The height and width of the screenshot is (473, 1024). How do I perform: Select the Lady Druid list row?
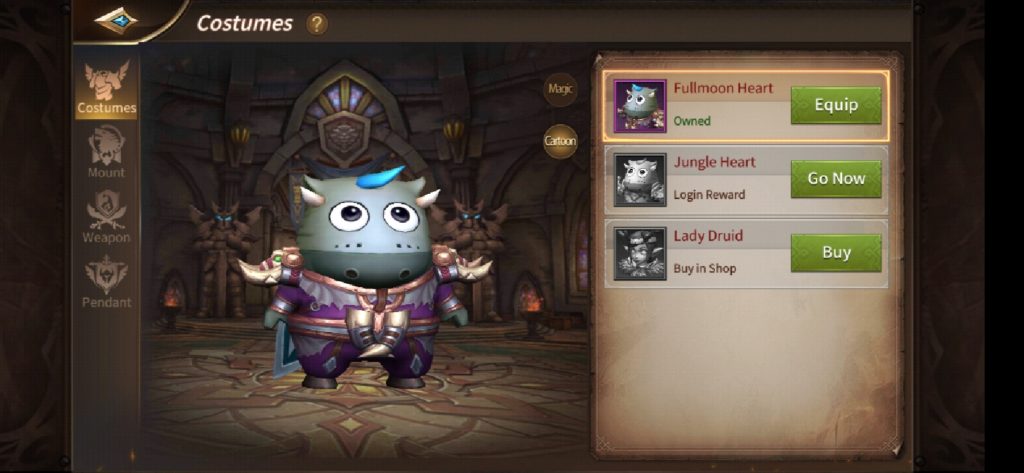(746, 253)
